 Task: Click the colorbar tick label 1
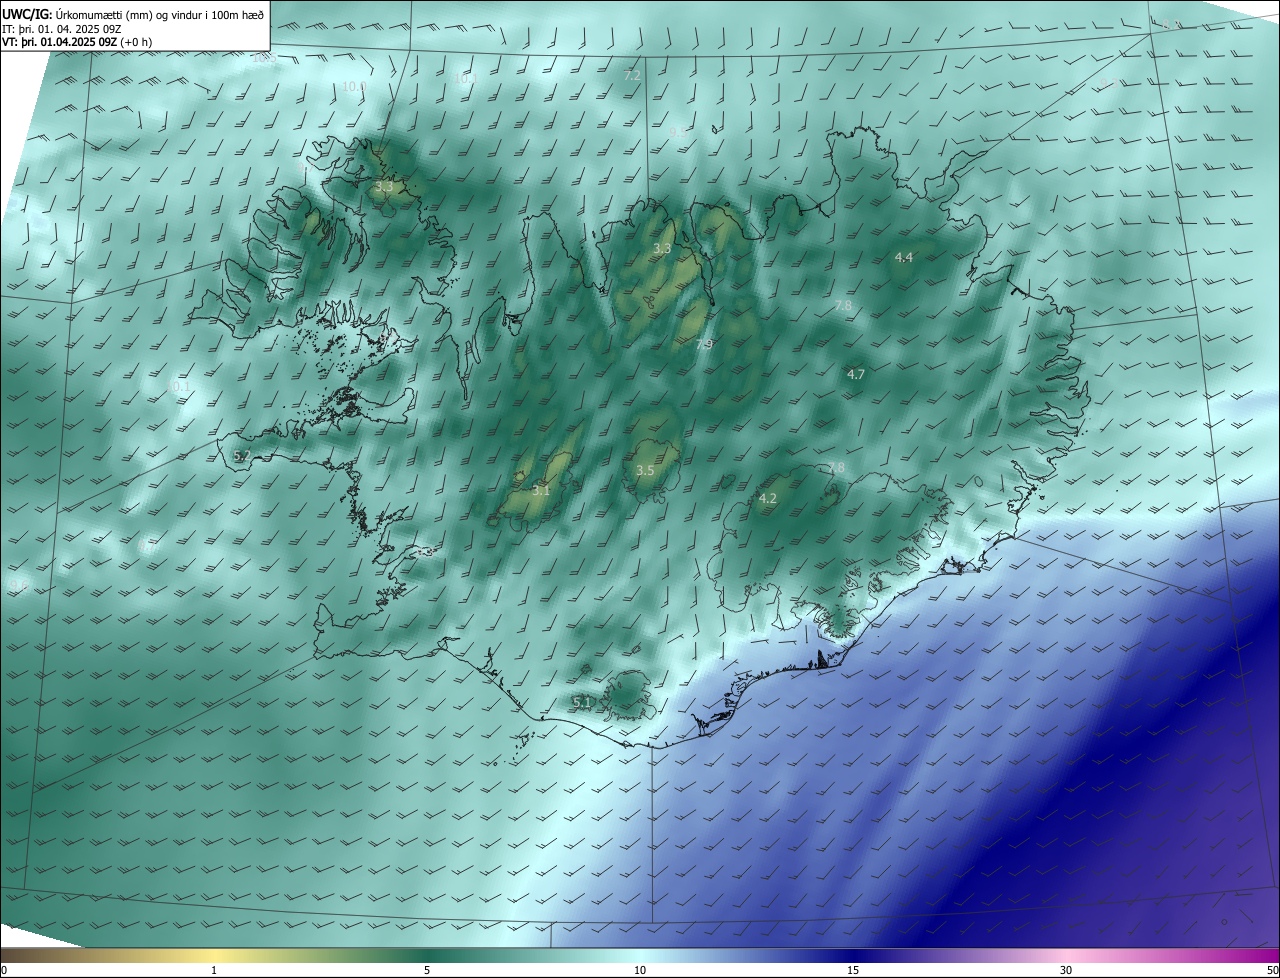click(214, 970)
